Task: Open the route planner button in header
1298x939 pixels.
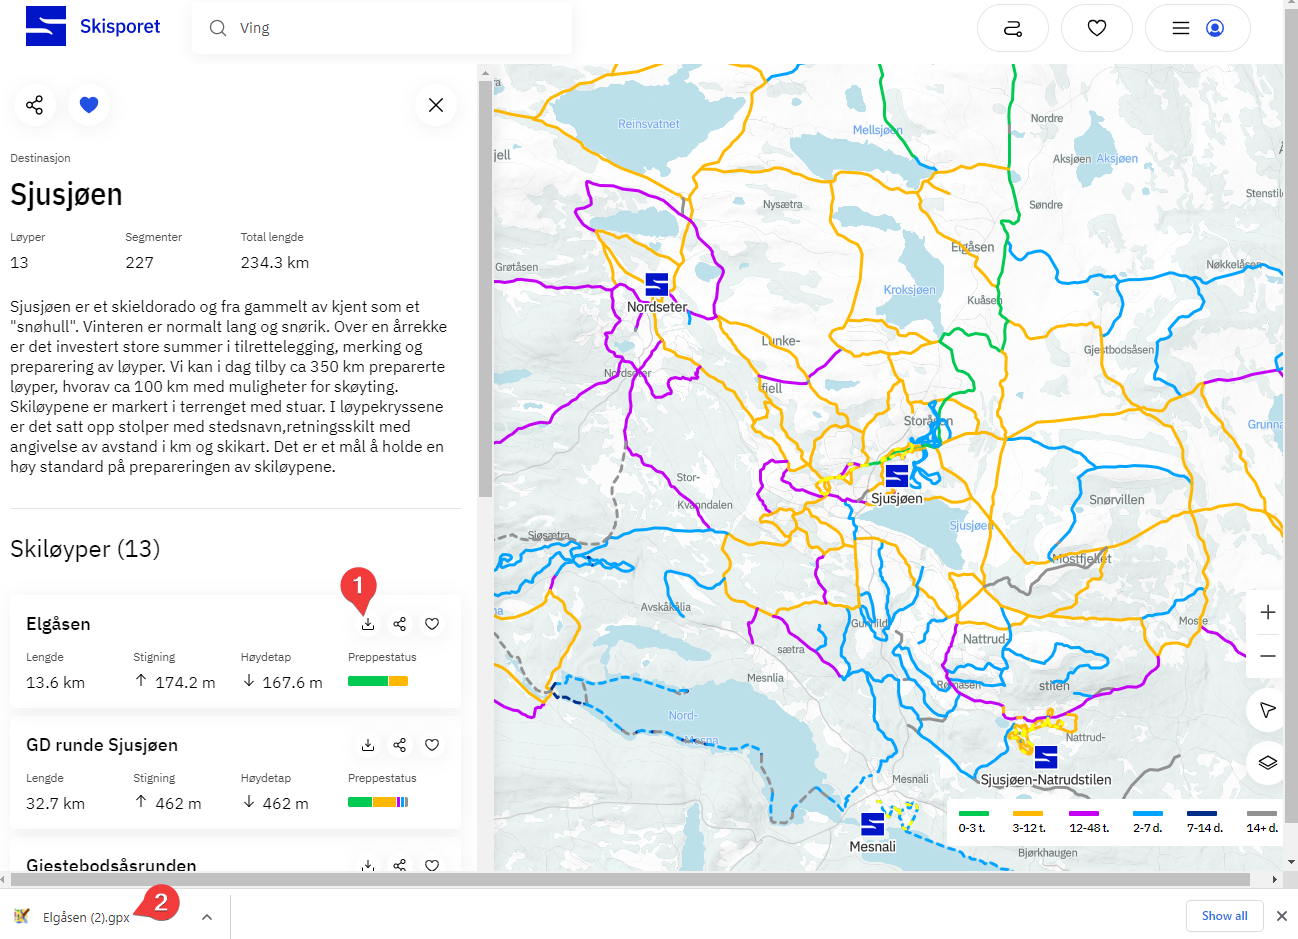Action: [1013, 28]
